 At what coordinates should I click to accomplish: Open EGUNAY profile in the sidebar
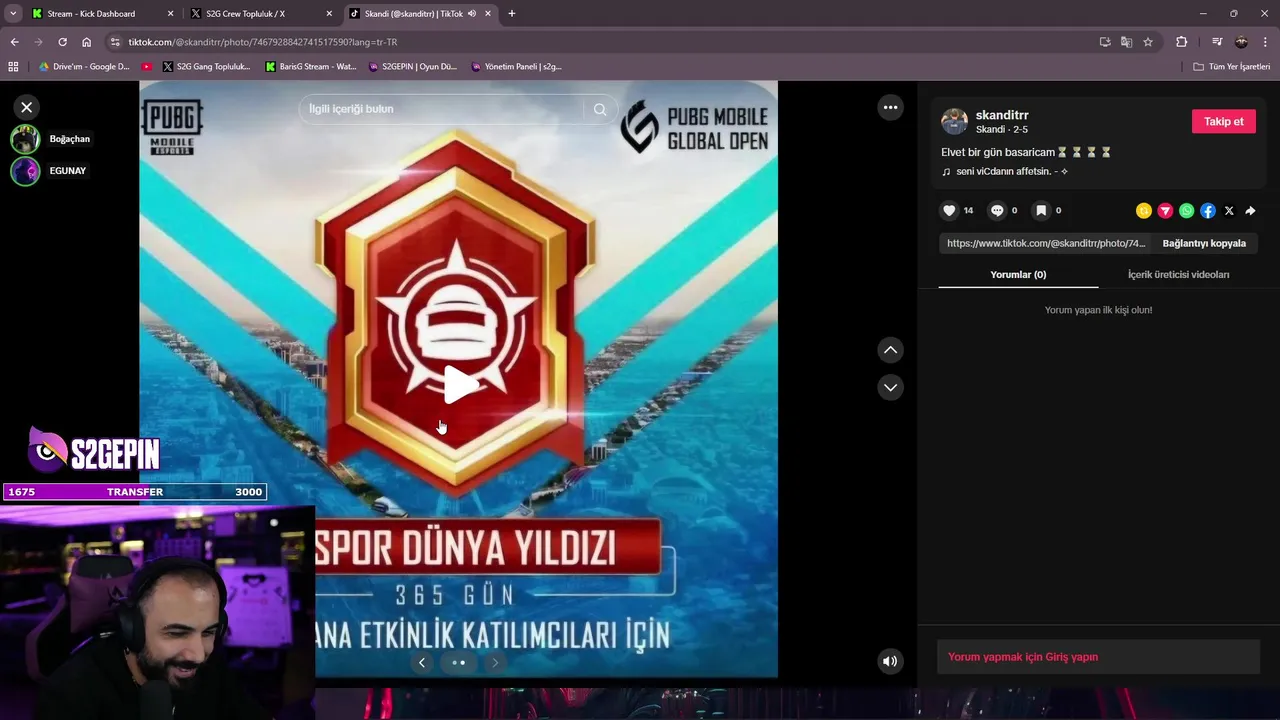click(x=48, y=171)
